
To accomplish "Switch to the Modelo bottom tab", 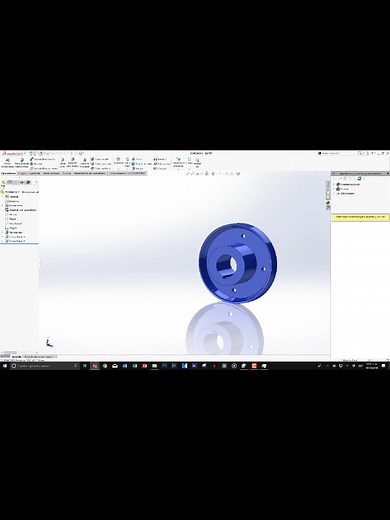I will tap(16, 357).
